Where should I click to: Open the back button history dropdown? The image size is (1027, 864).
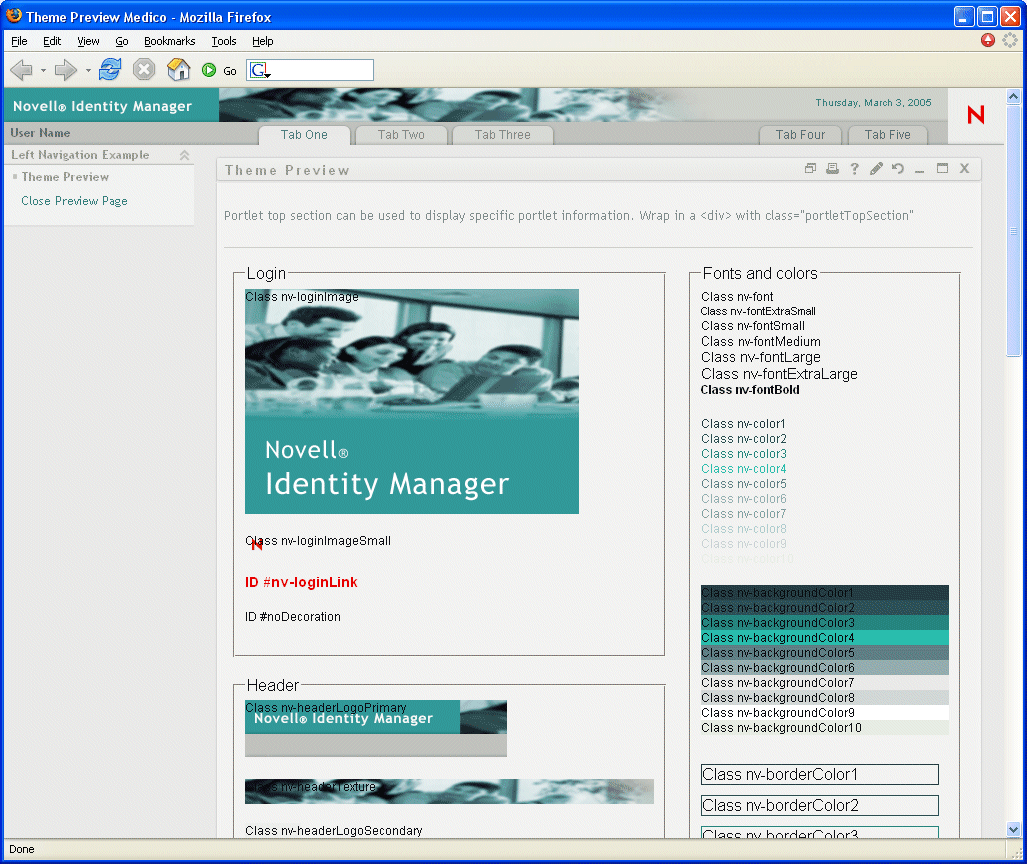click(x=43, y=71)
